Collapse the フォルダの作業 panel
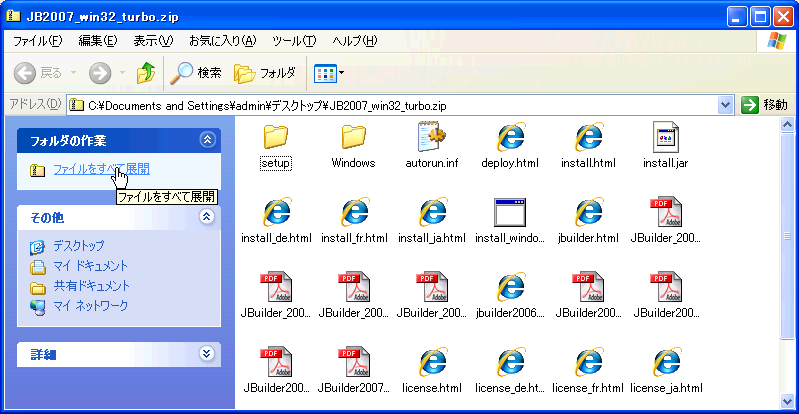The width and height of the screenshot is (799, 414). (x=207, y=141)
